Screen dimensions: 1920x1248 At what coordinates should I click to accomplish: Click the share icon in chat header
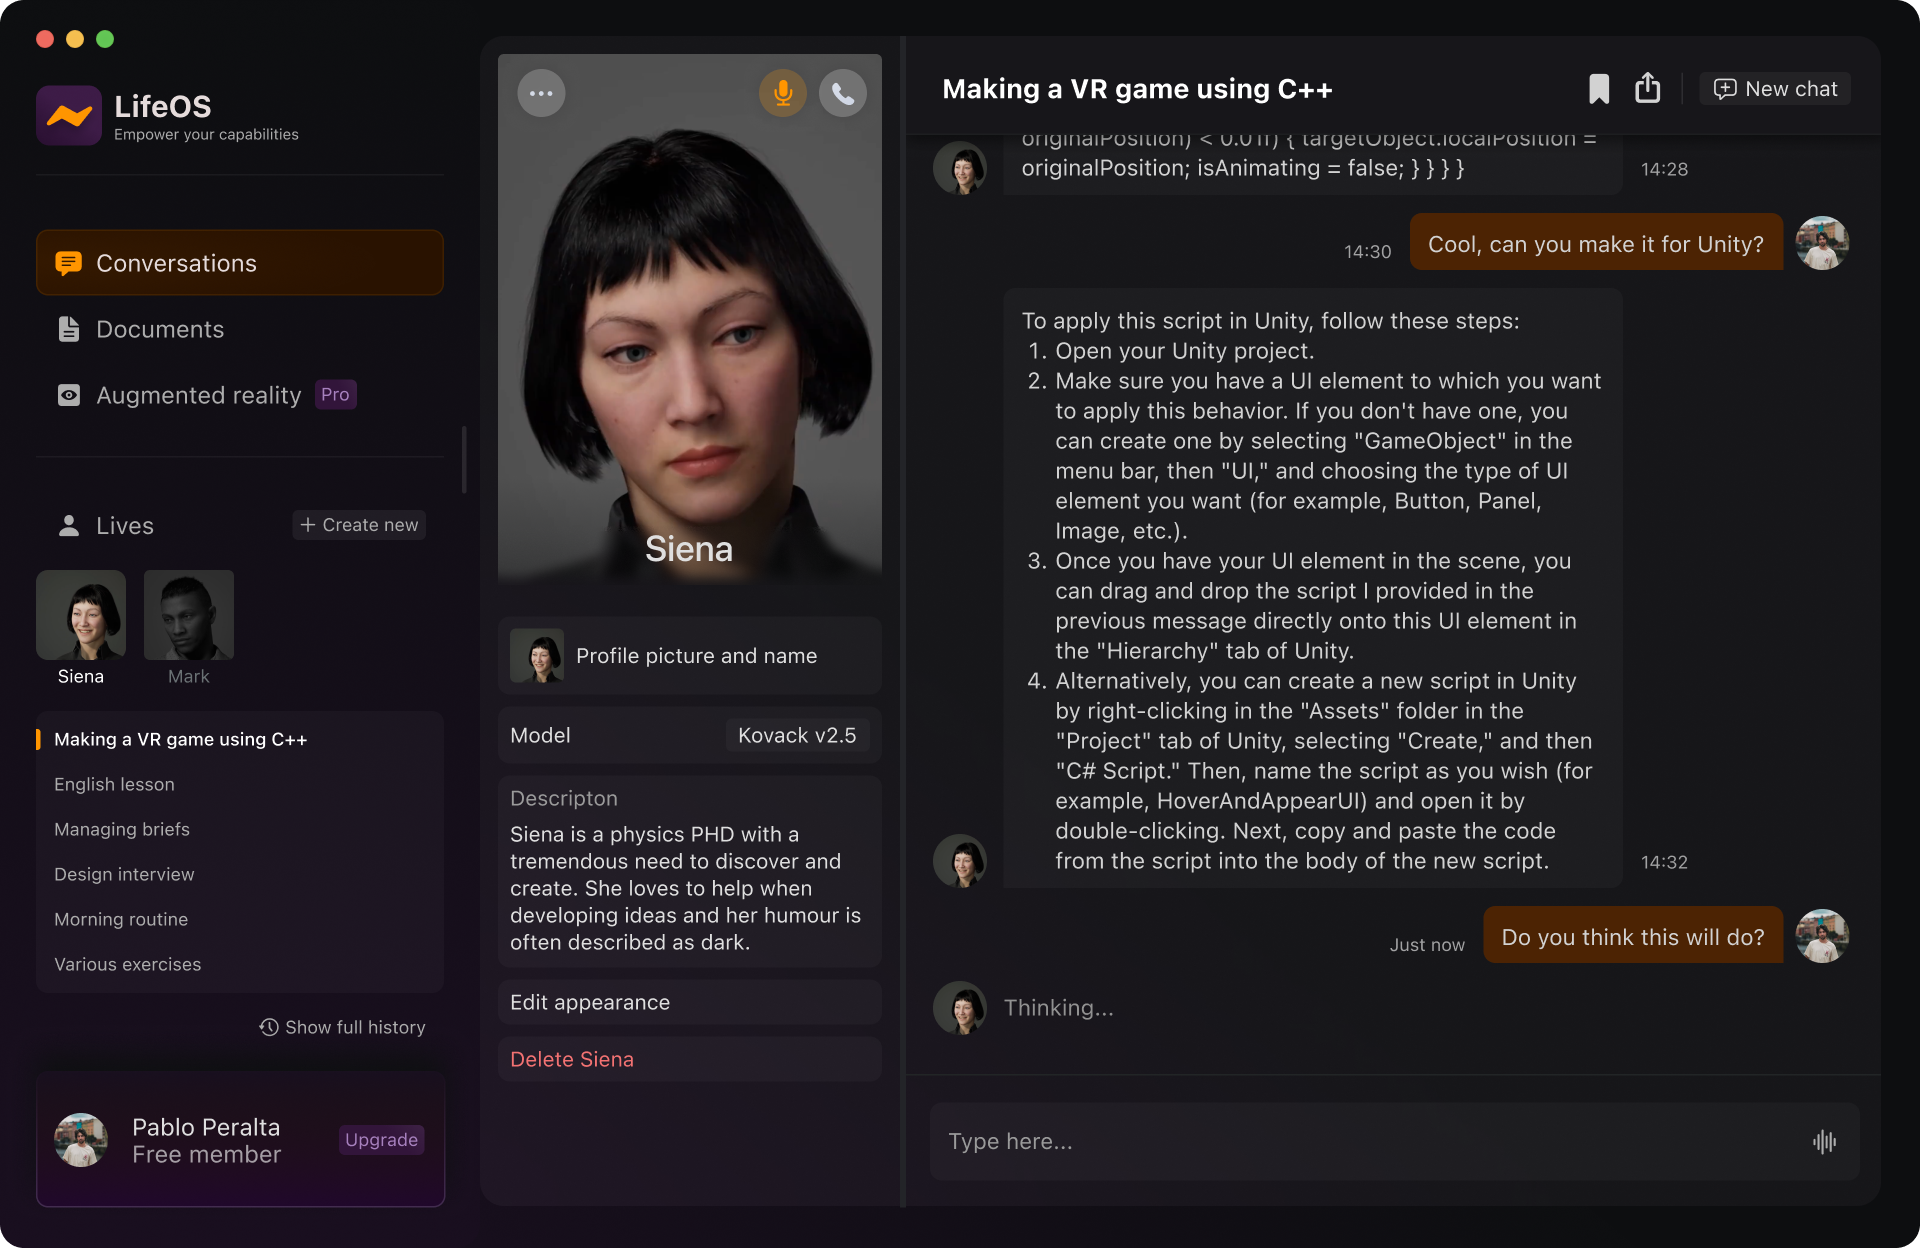point(1647,89)
